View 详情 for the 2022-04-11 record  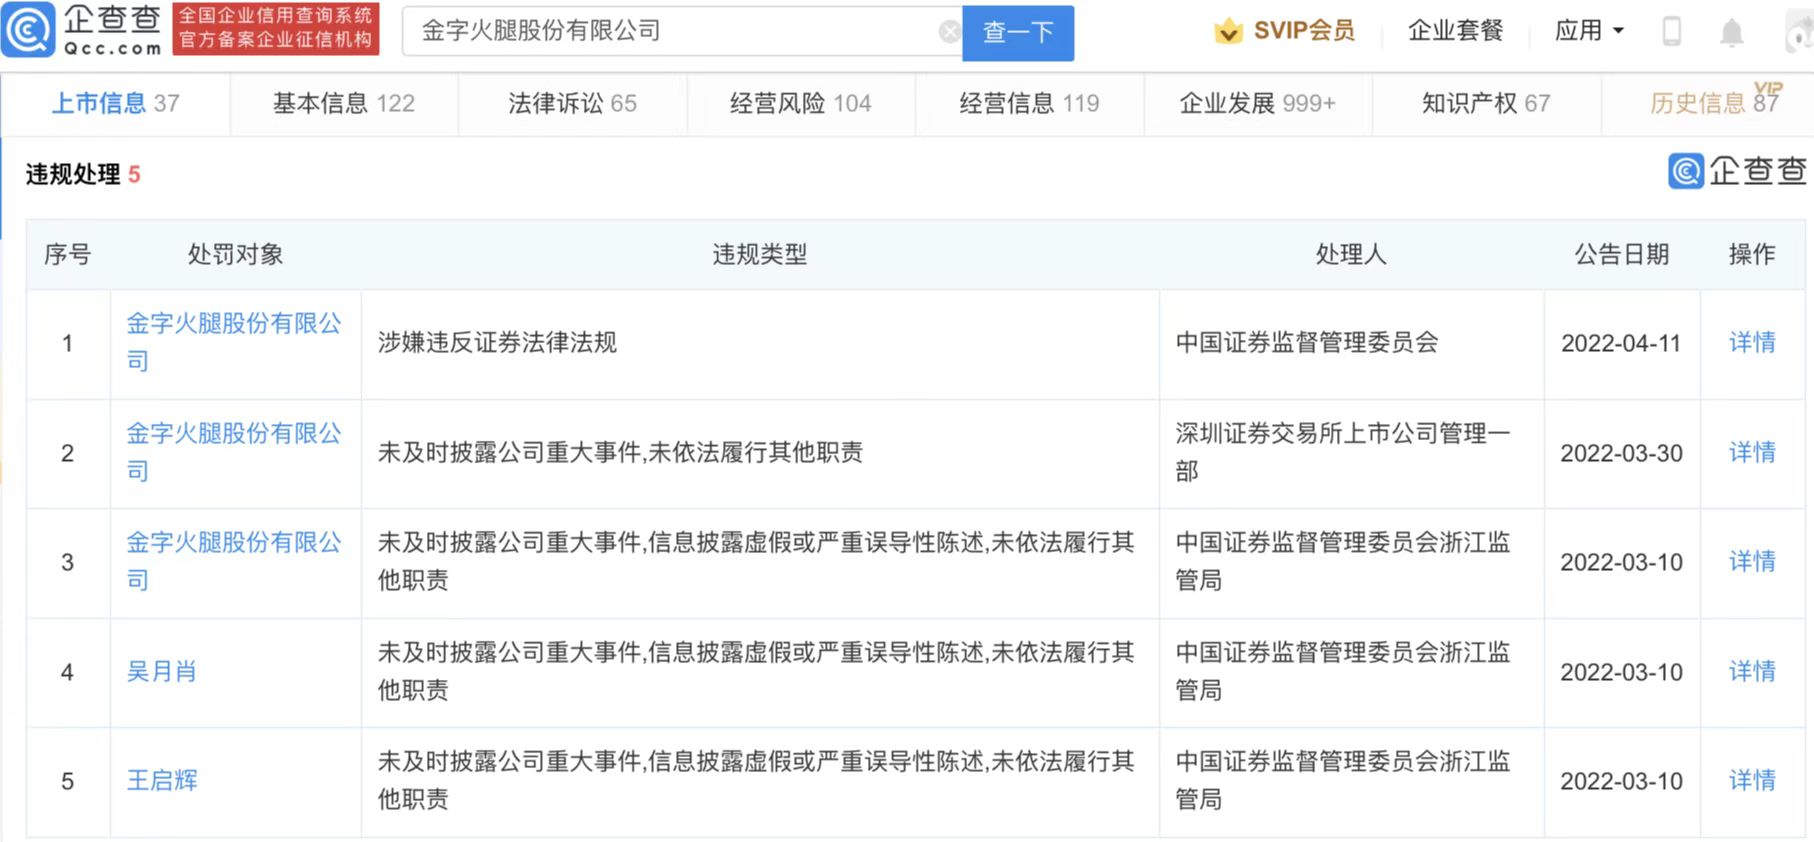click(x=1752, y=343)
